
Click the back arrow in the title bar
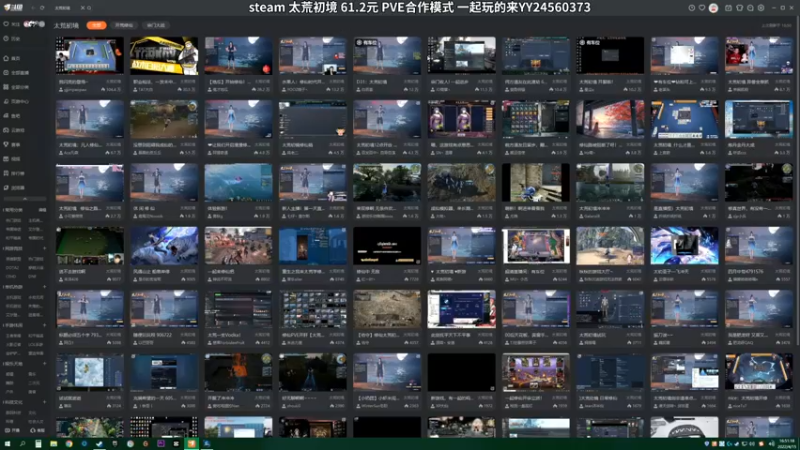coord(33,8)
